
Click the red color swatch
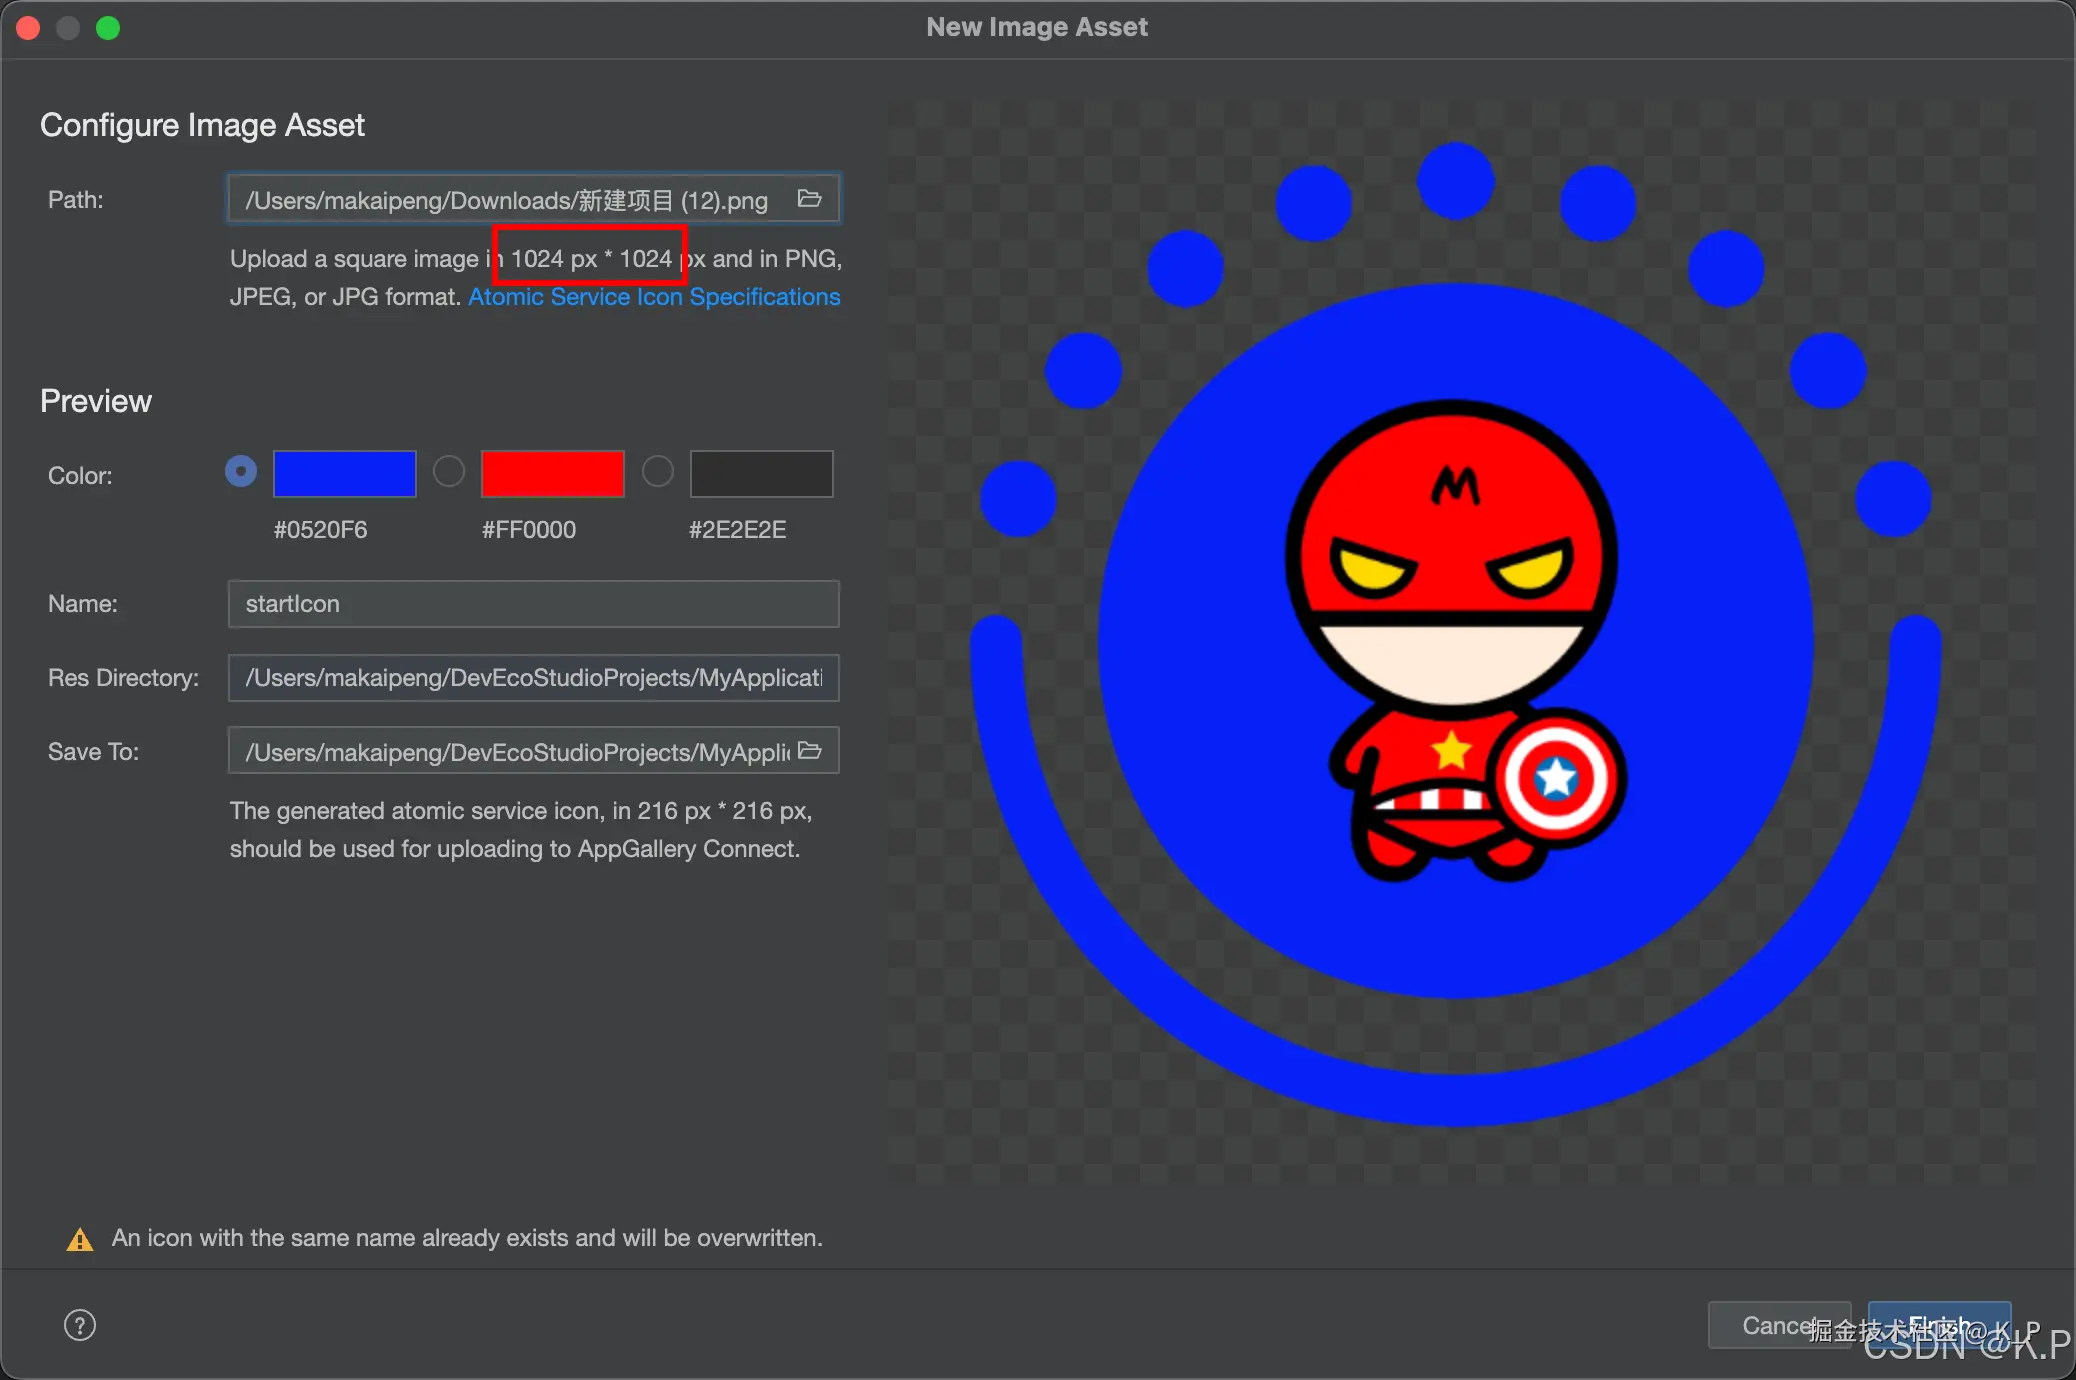click(553, 474)
